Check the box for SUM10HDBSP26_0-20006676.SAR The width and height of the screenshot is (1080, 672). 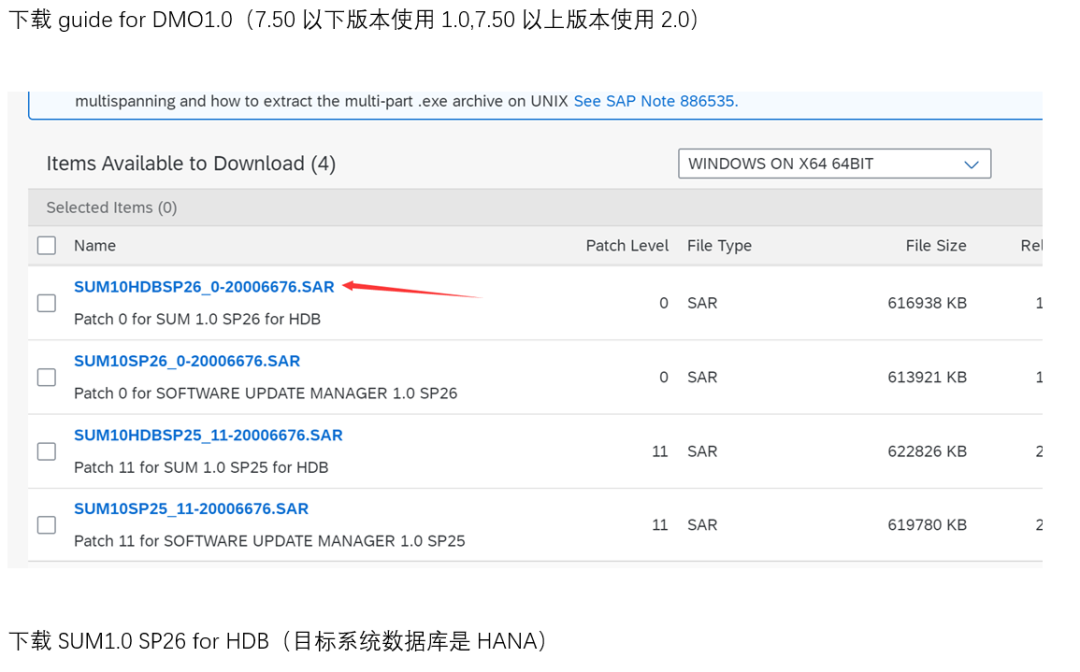coord(46,303)
